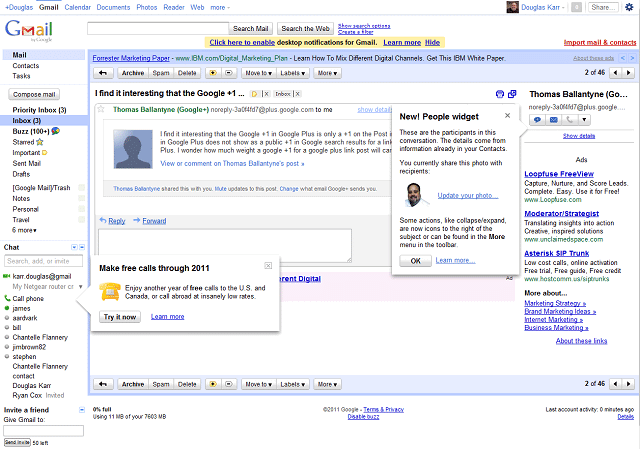Click the Forward link
The image size is (640, 449).
coord(154,221)
